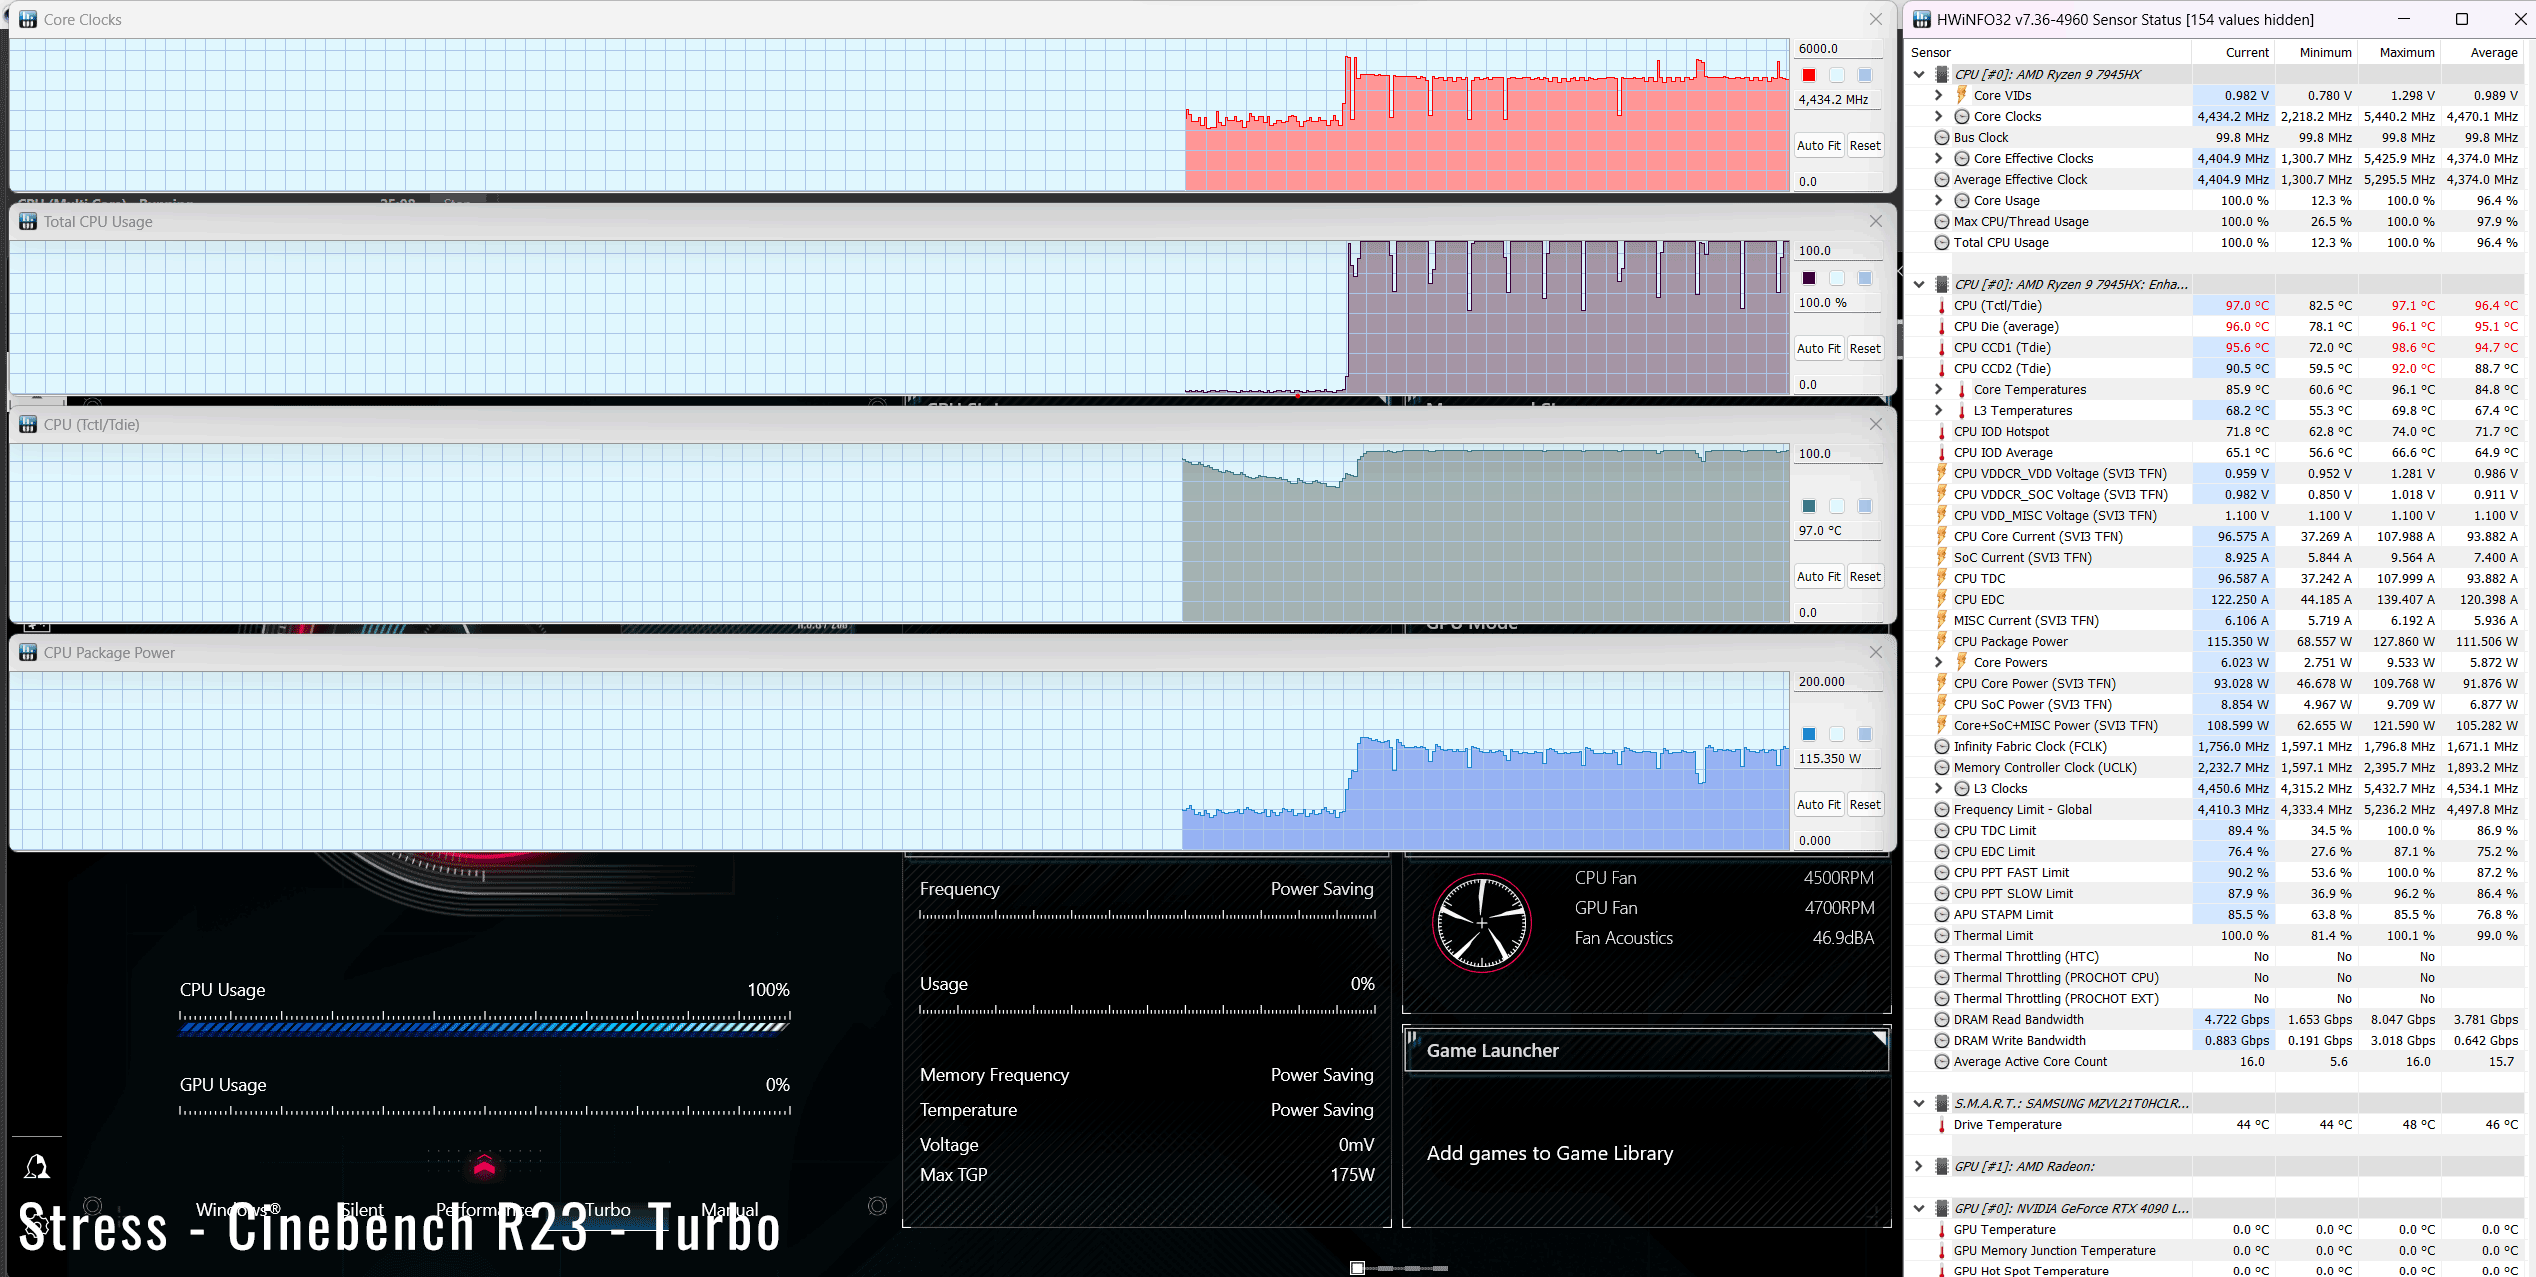Click the CPU Package Power sensor row icon

tap(1942, 641)
